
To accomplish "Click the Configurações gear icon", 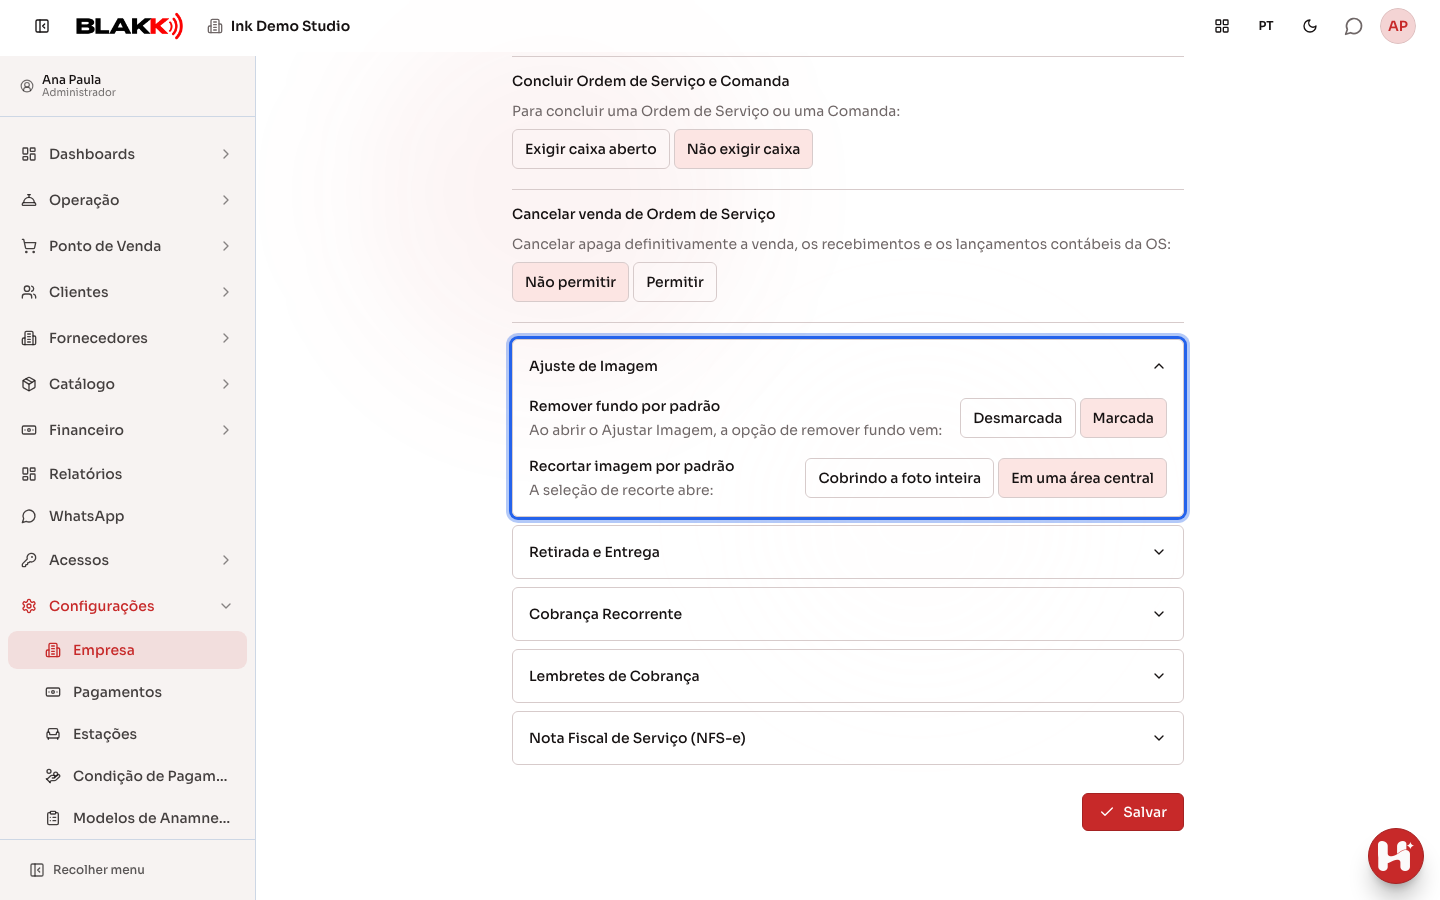I will [x=29, y=606].
